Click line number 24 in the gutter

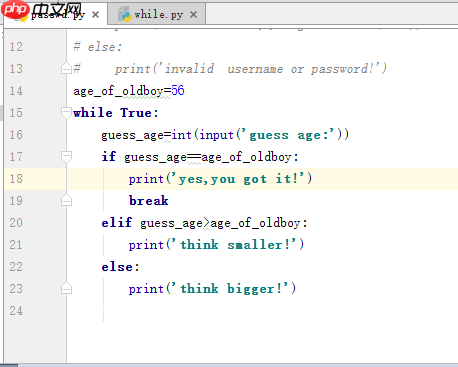(16, 311)
